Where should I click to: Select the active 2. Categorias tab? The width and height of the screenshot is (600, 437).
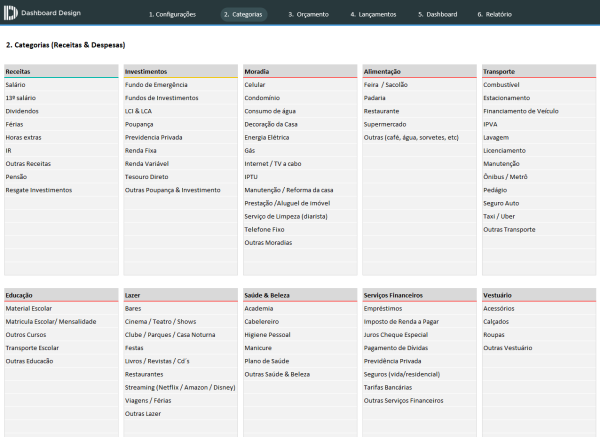[243, 15]
